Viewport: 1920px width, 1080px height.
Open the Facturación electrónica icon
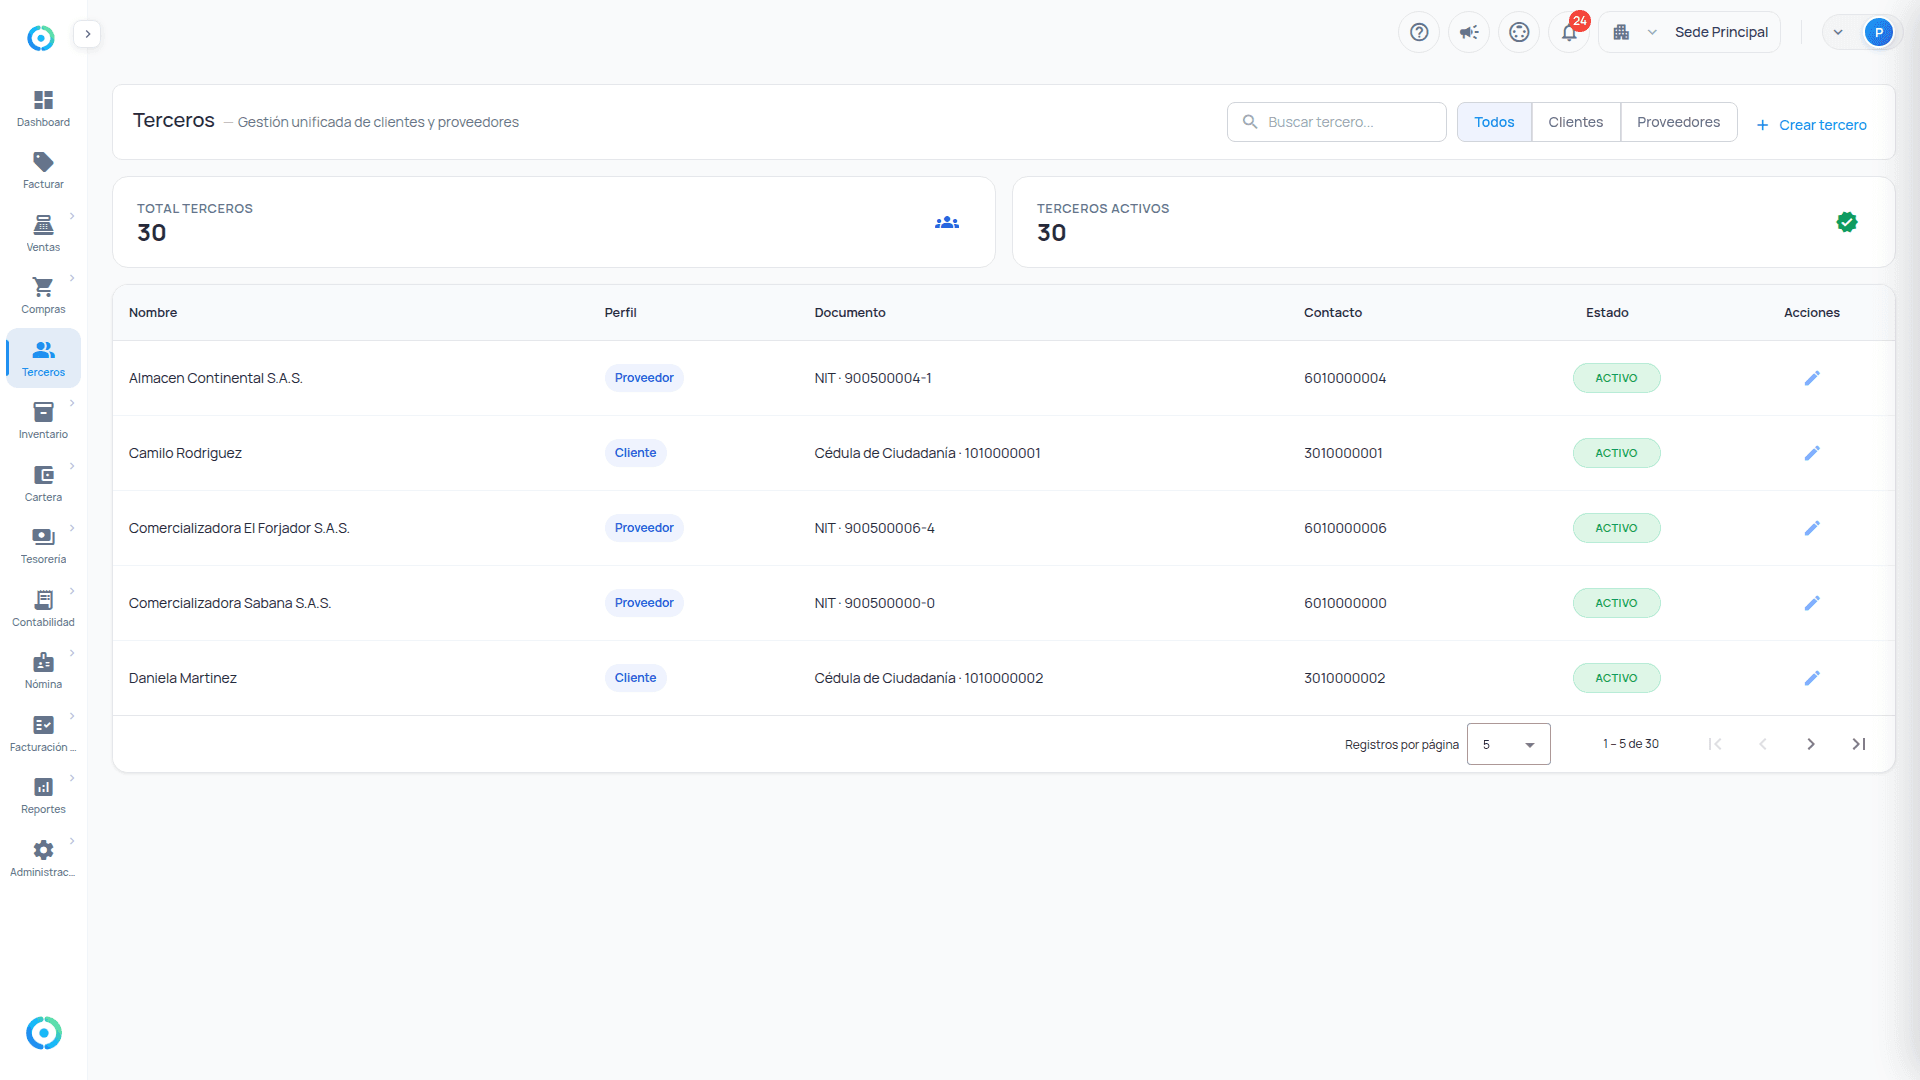click(x=43, y=725)
